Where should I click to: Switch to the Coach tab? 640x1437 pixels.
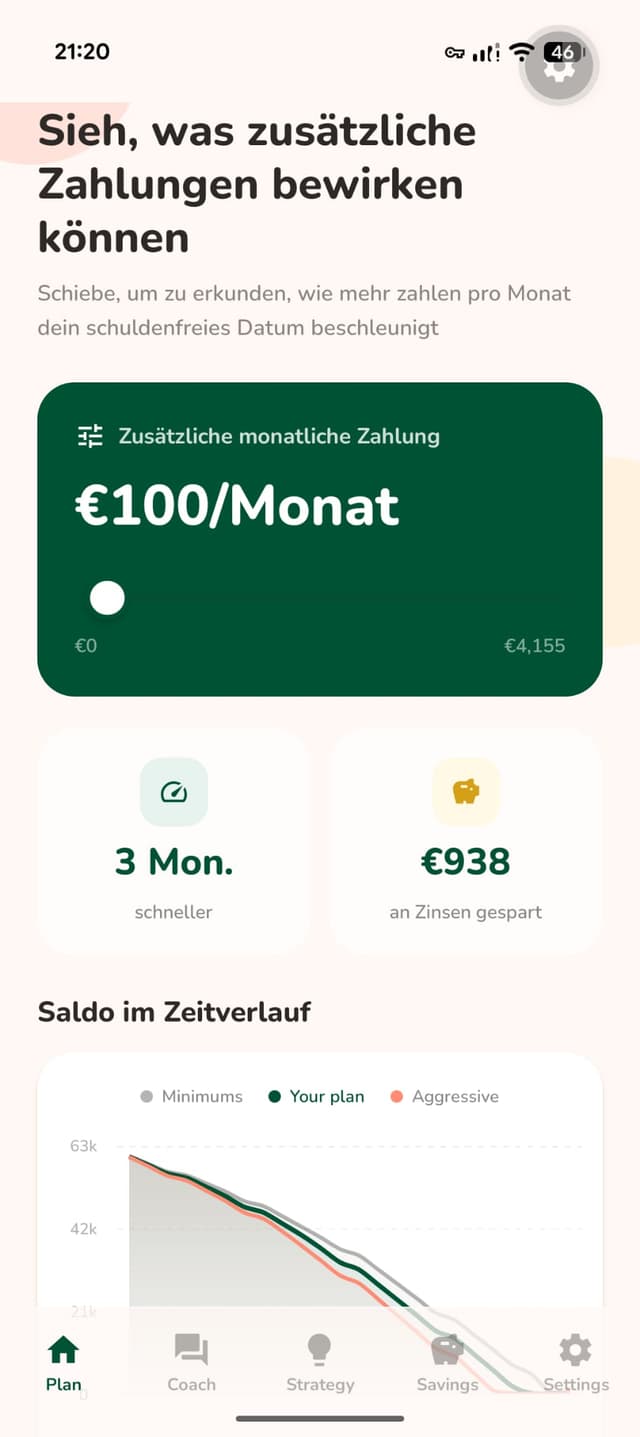[x=191, y=1360]
